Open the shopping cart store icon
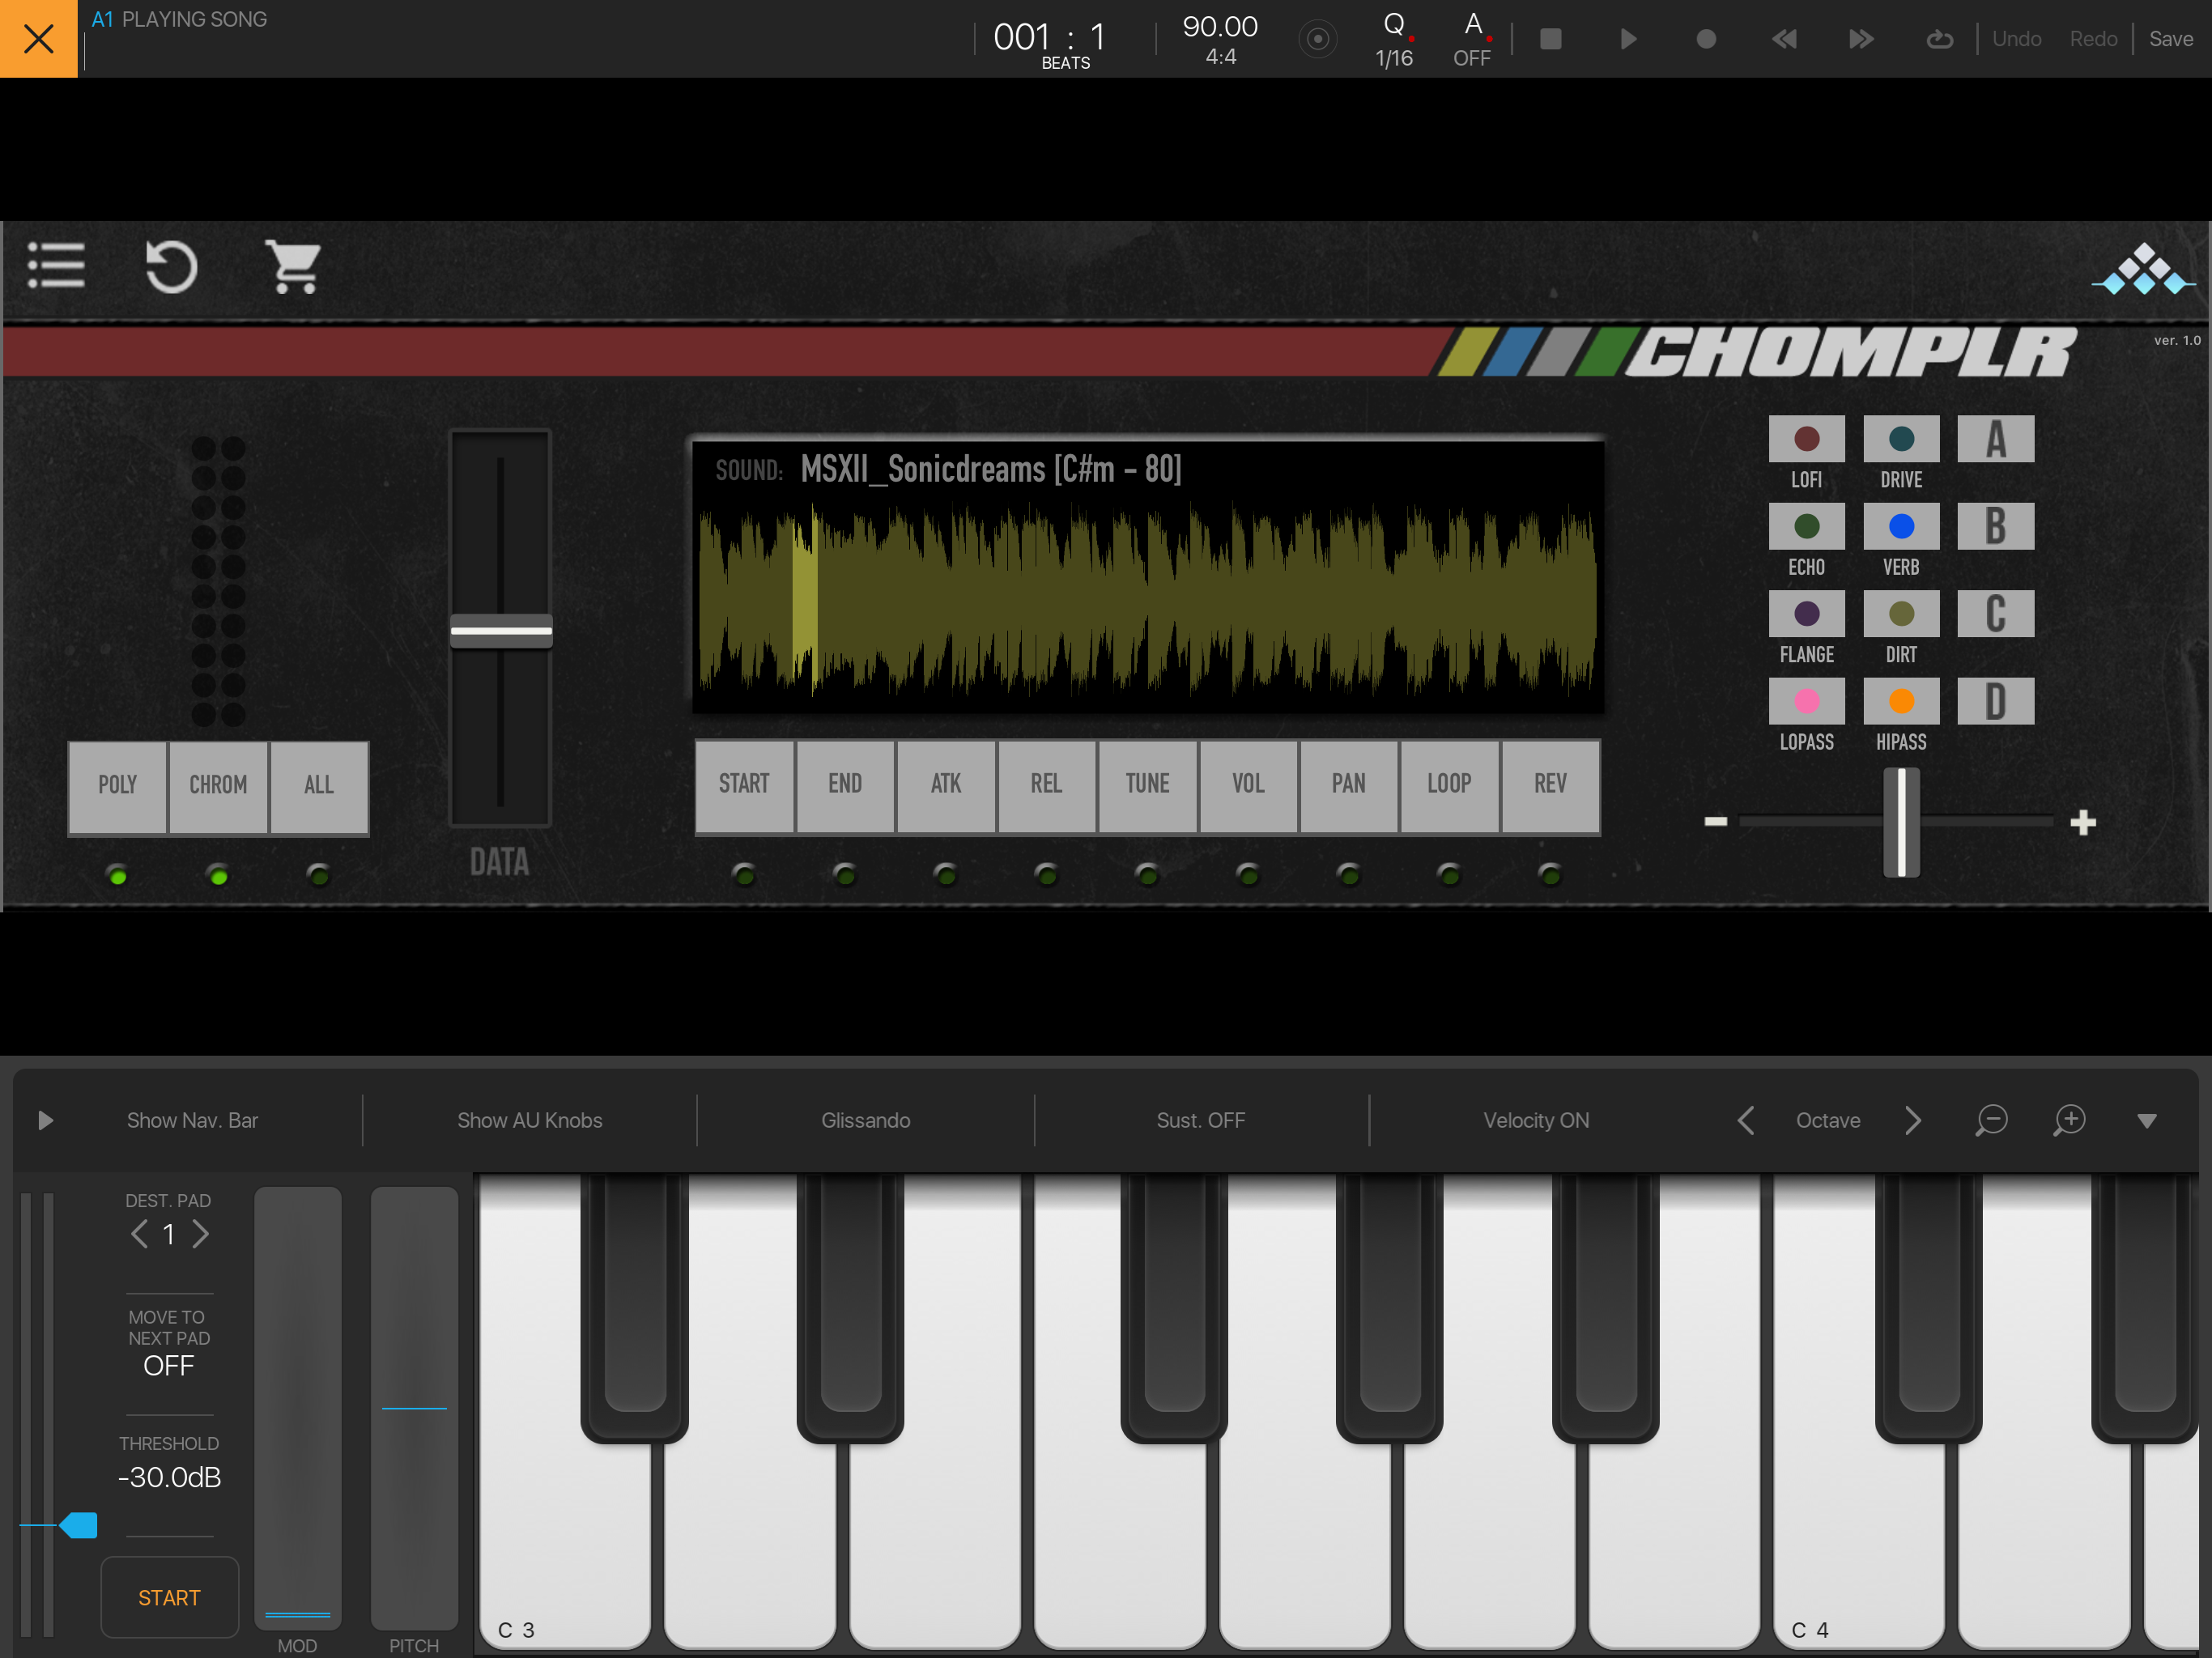 [293, 267]
